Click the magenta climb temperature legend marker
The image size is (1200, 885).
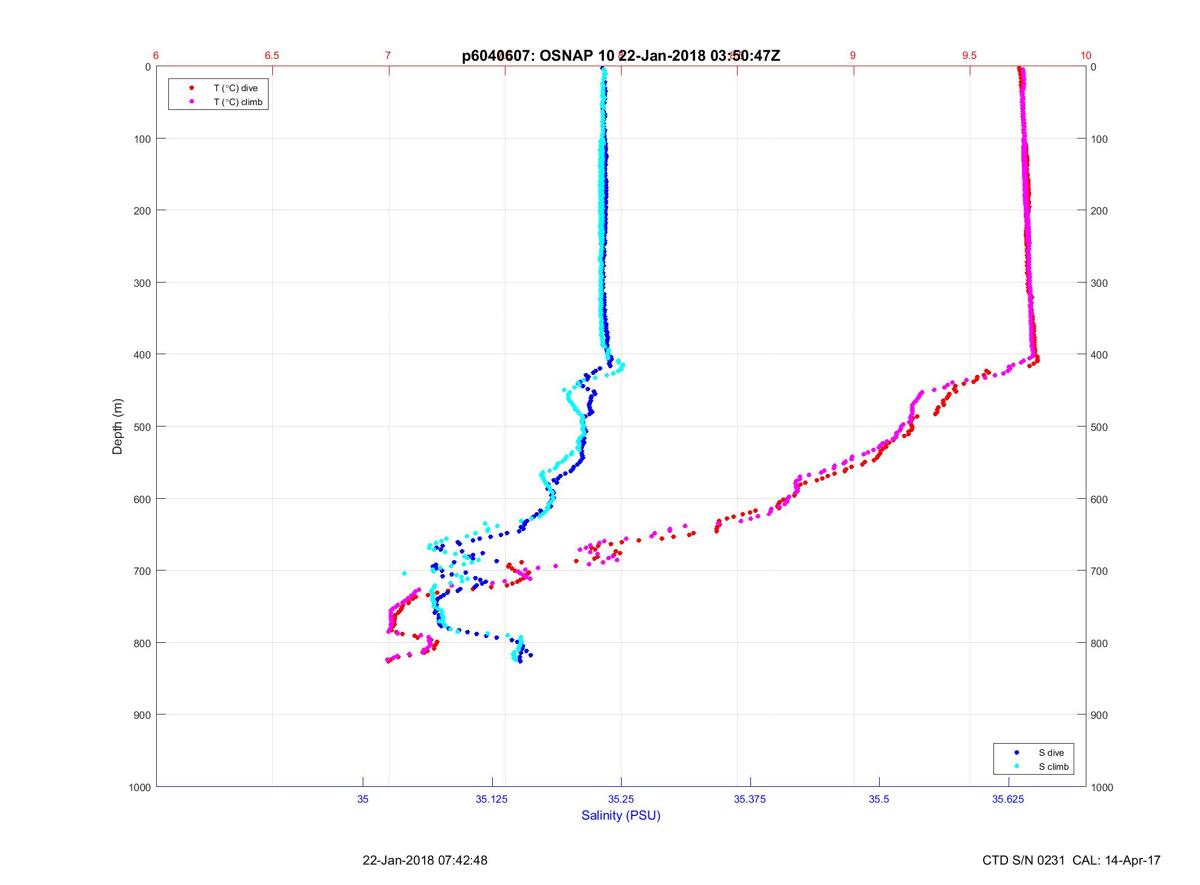(x=191, y=102)
